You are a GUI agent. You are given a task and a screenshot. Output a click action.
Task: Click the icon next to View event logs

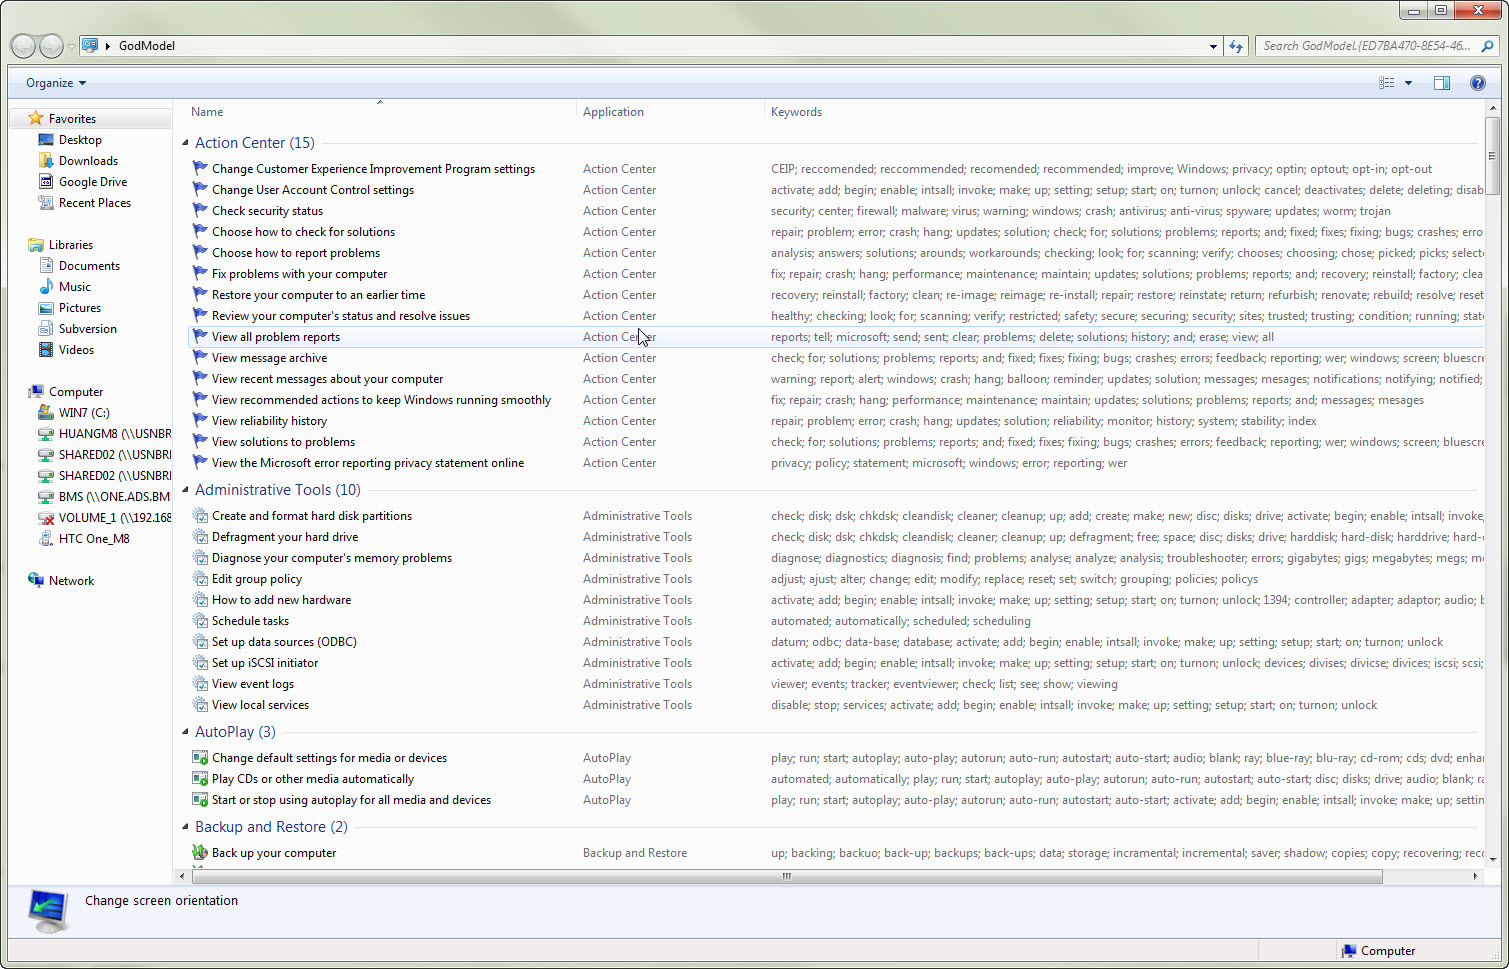200,684
